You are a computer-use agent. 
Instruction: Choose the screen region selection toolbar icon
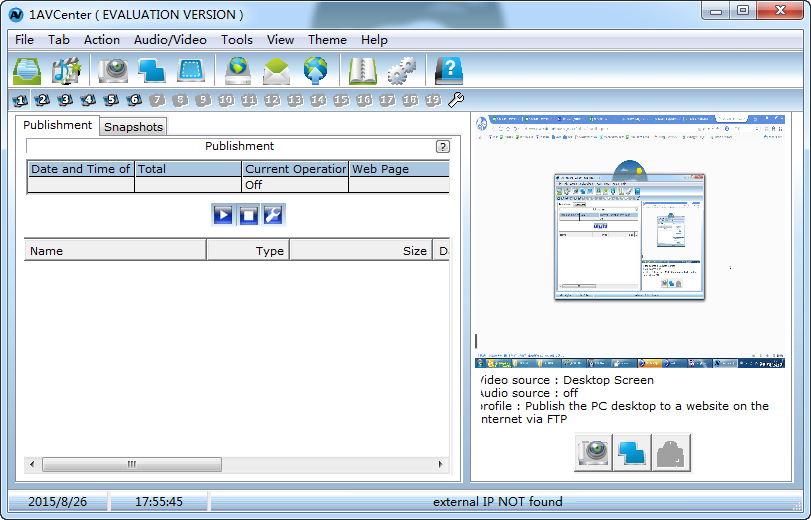pyautogui.click(x=191, y=70)
